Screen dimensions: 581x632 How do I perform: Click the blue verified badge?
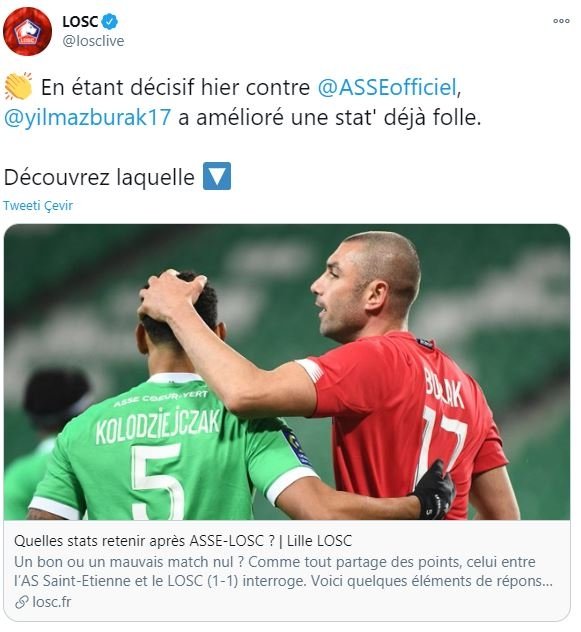[109, 21]
